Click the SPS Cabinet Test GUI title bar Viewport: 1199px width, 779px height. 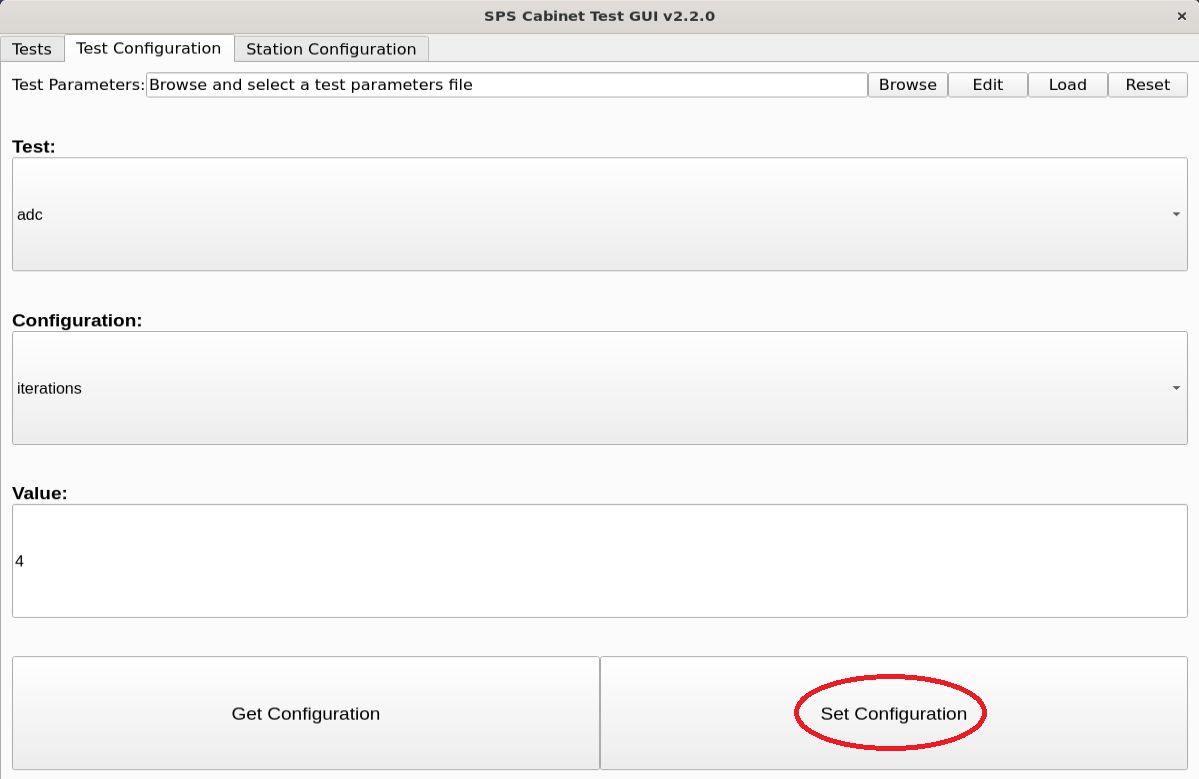(x=599, y=16)
